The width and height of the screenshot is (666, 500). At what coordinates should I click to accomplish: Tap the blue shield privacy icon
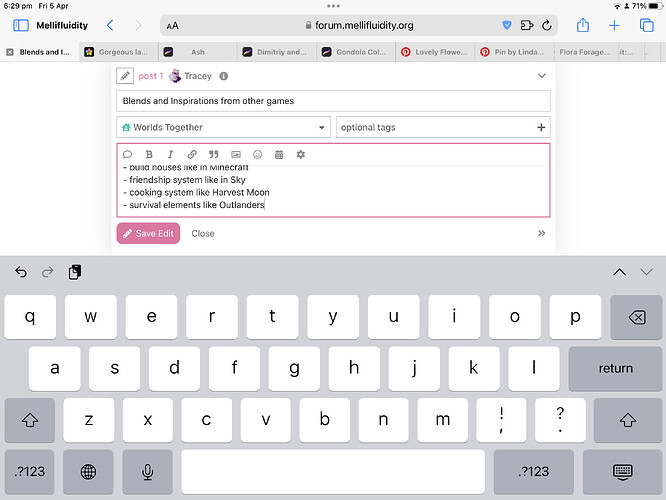(507, 25)
